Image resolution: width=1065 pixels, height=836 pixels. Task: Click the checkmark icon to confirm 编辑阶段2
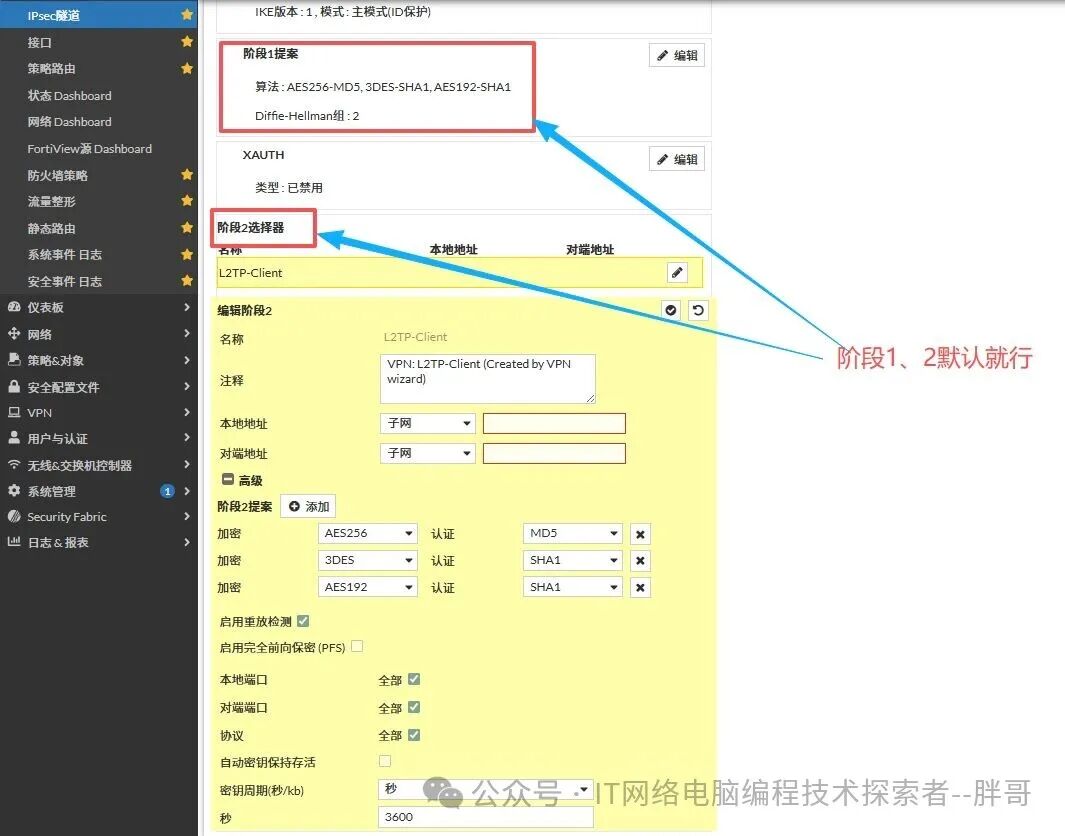(671, 310)
